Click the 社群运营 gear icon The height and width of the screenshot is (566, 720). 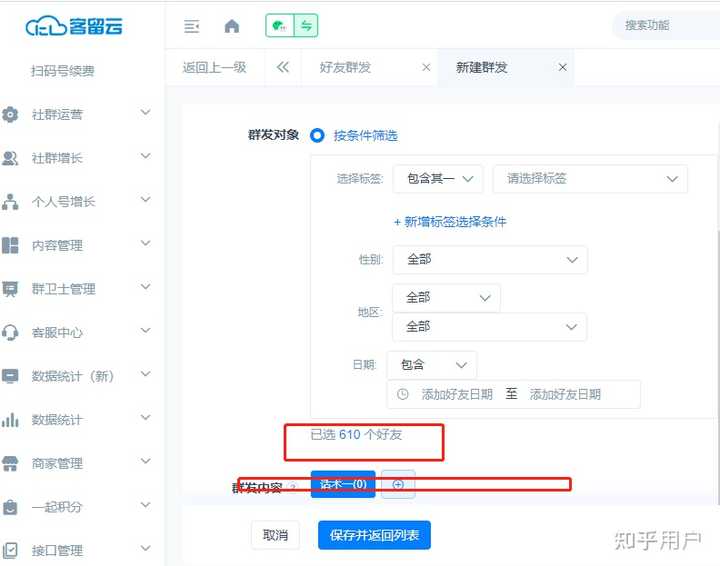click(11, 115)
